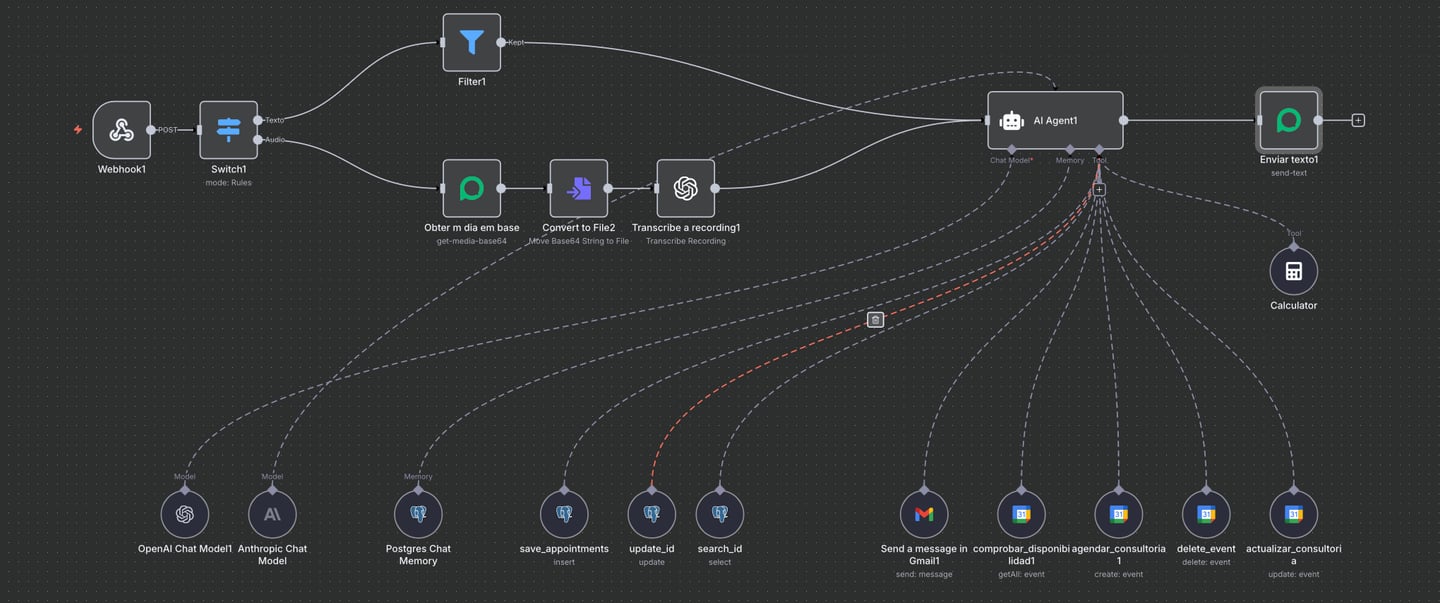This screenshot has width=1440, height=603.
Task: Click the 'getAll: event' subtitle text
Action: (1021, 575)
